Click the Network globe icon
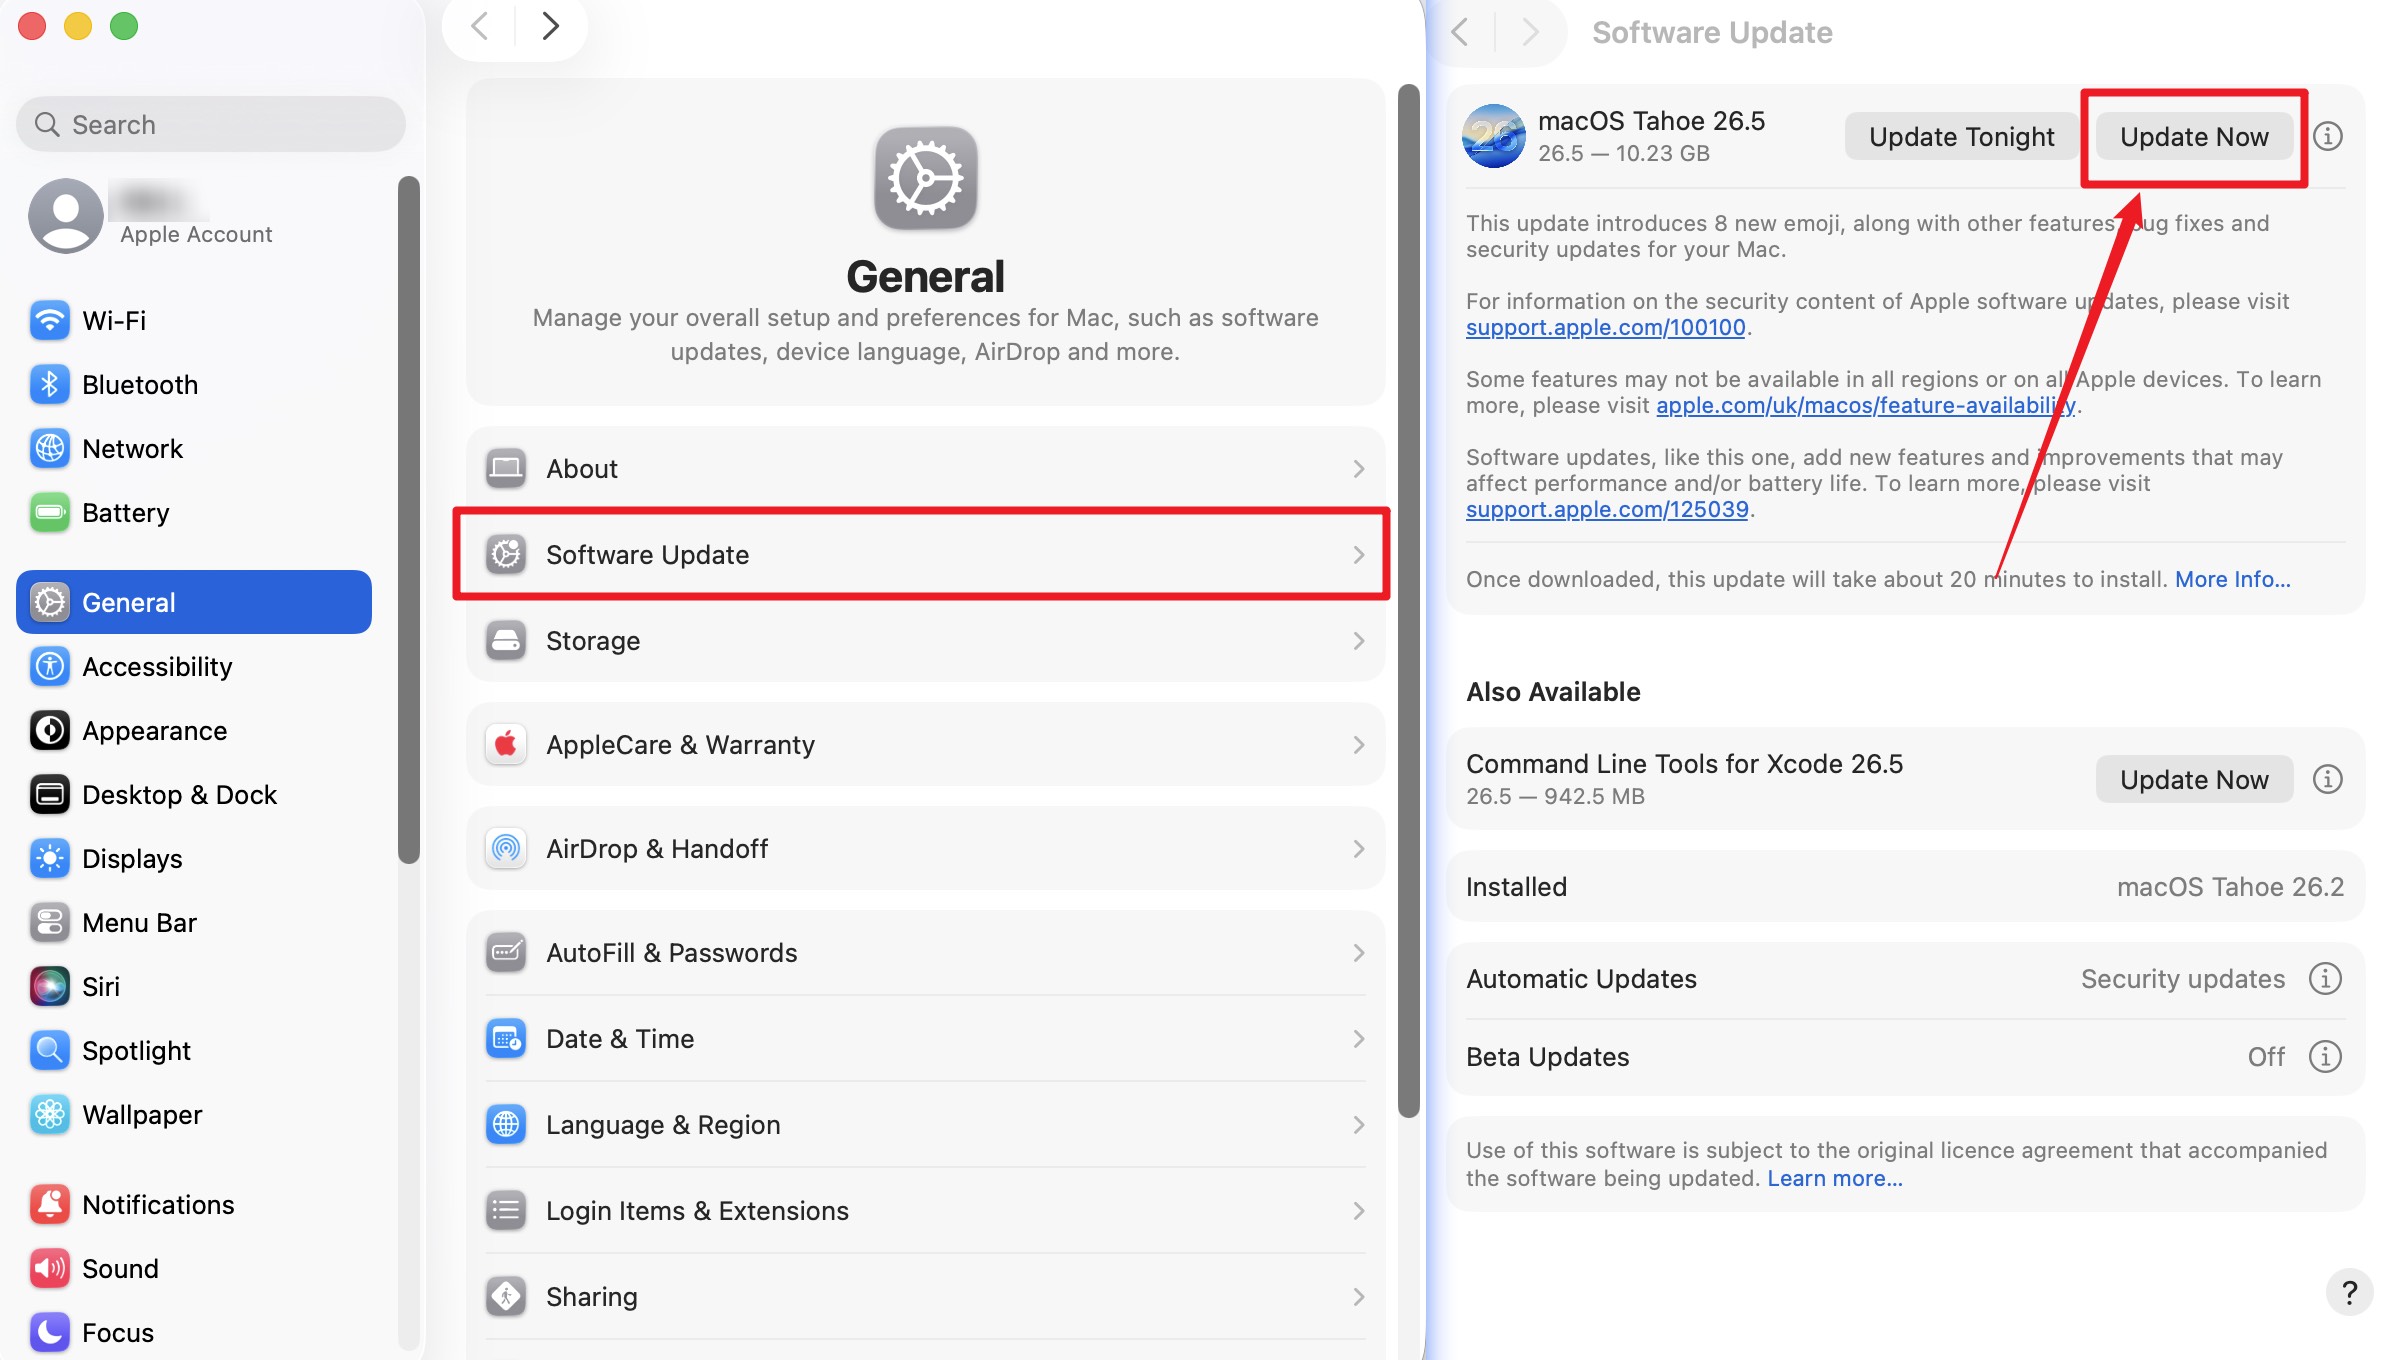The height and width of the screenshot is (1360, 2386). pyautogui.click(x=49, y=448)
